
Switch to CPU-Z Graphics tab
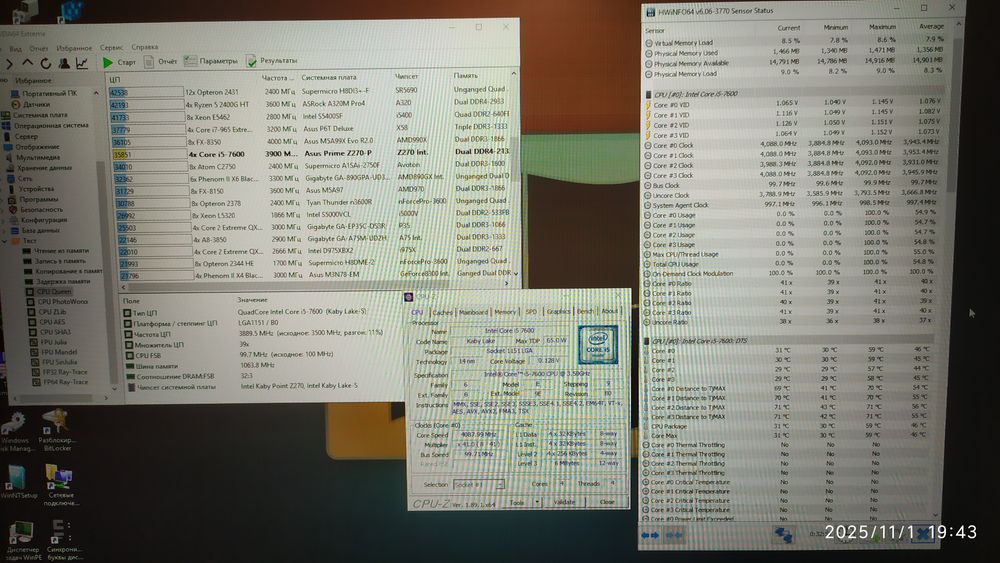tap(558, 311)
